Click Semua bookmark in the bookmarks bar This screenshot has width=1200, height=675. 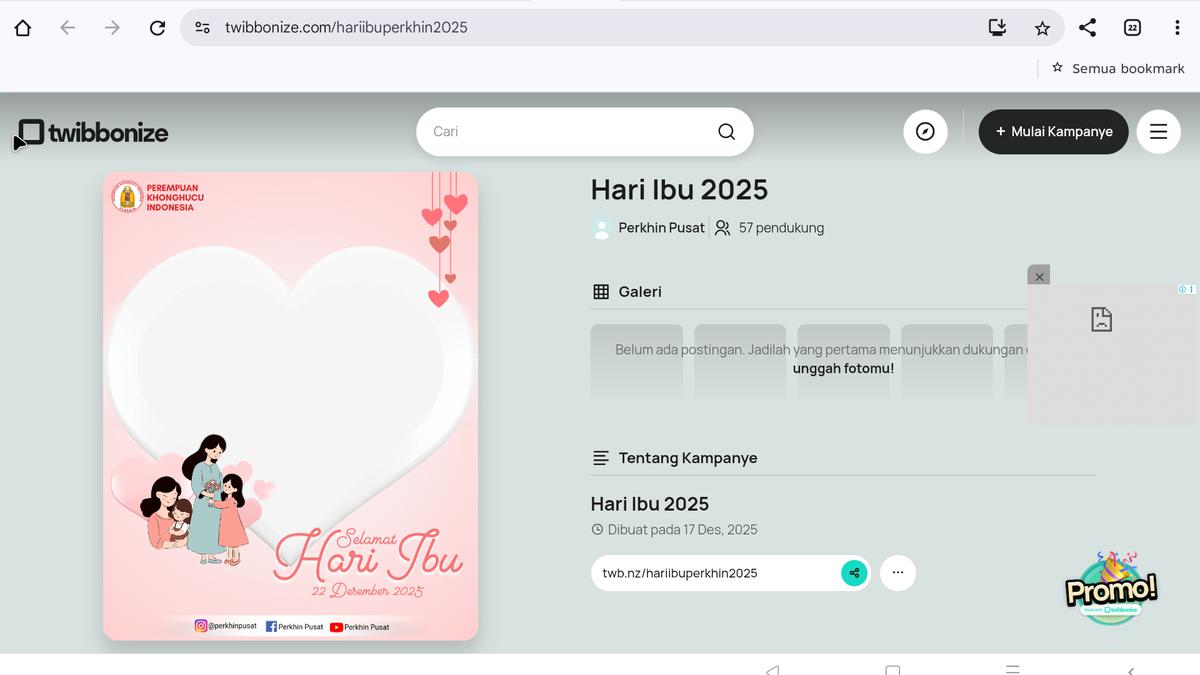pos(1117,67)
